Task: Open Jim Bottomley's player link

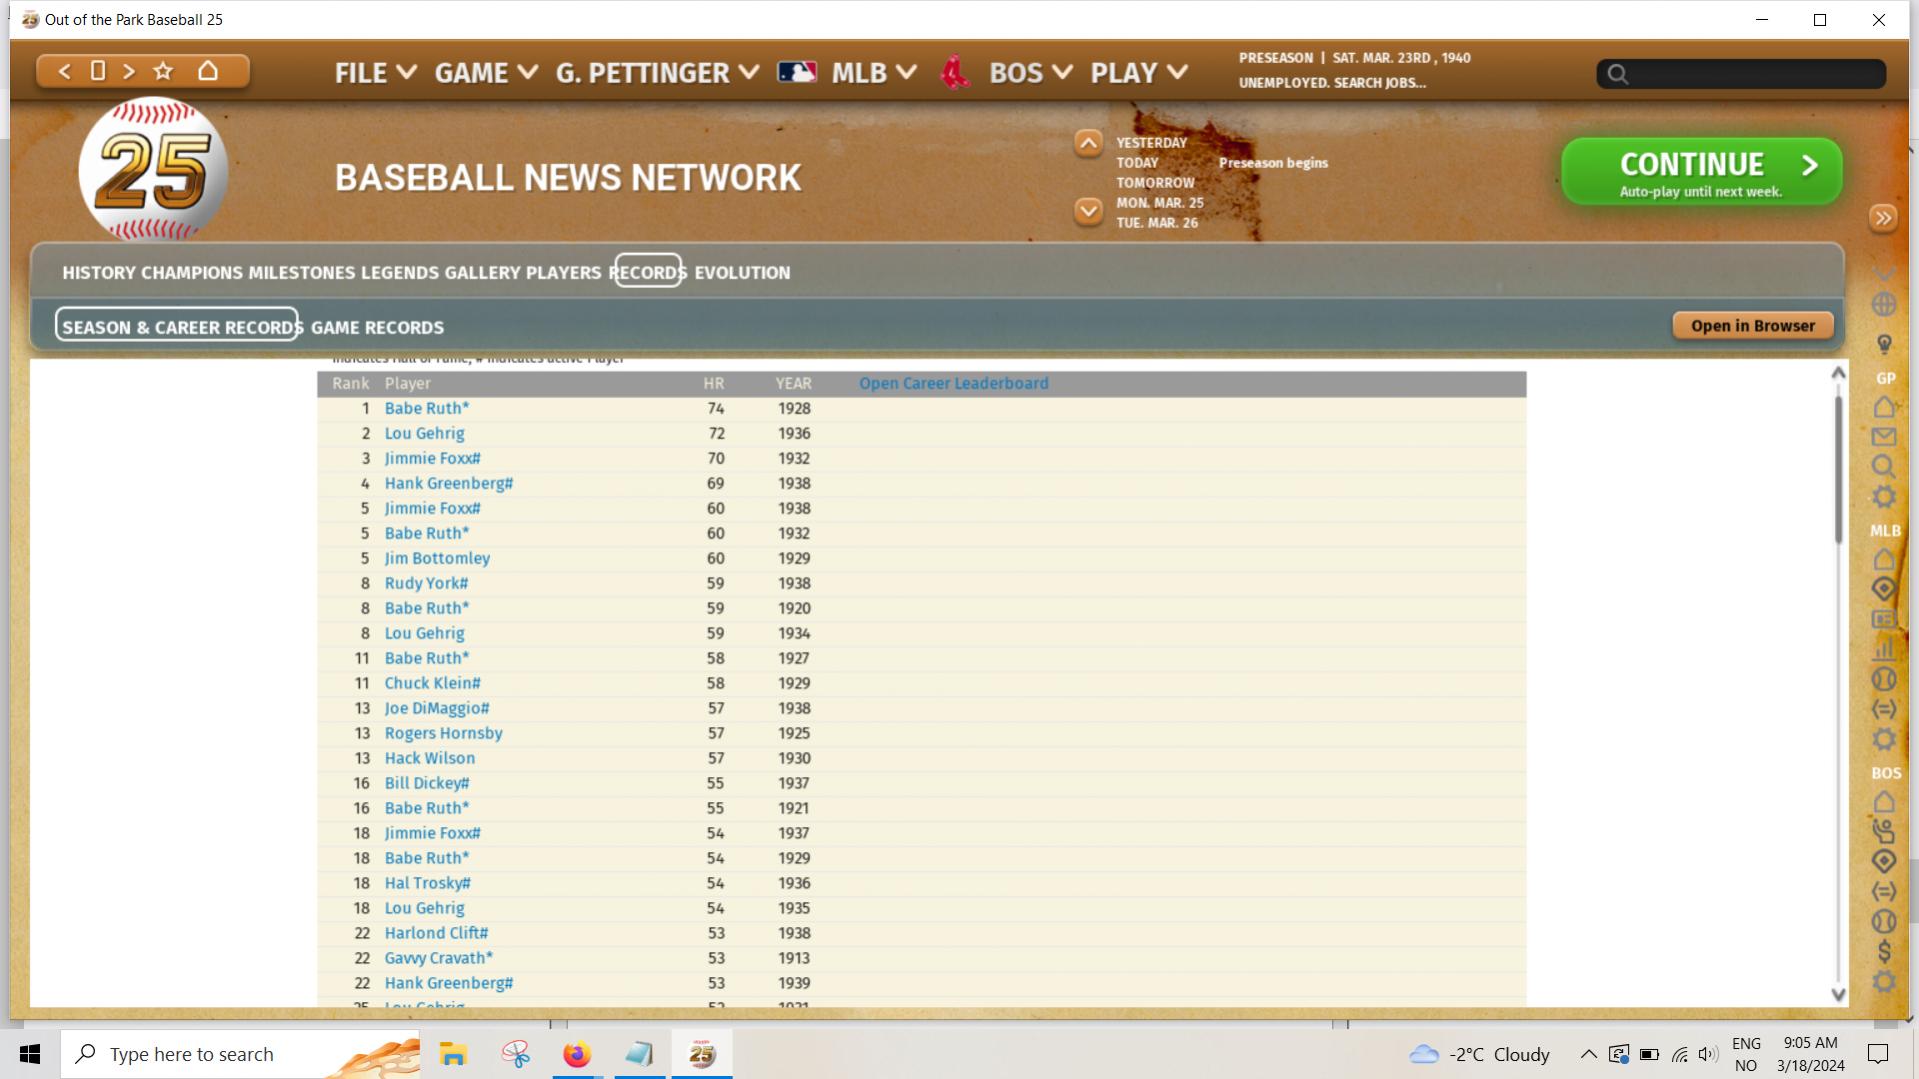Action: 437,559
